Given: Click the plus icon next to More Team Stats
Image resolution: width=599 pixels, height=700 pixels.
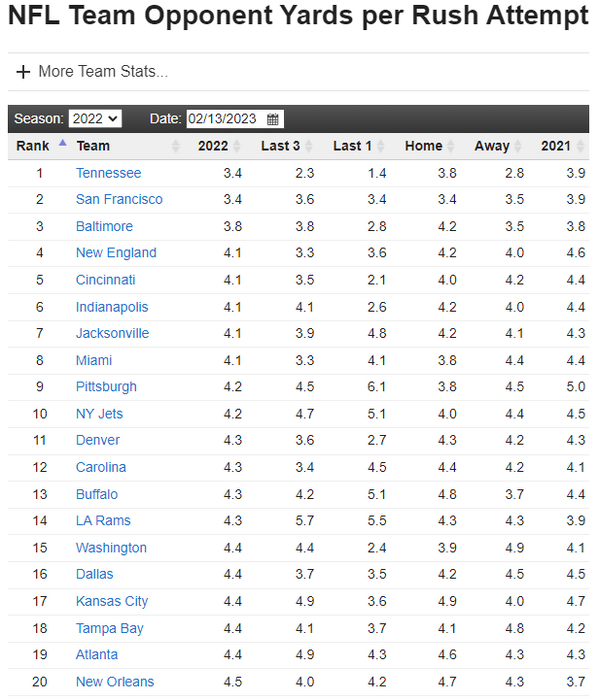Looking at the screenshot, I should point(23,72).
